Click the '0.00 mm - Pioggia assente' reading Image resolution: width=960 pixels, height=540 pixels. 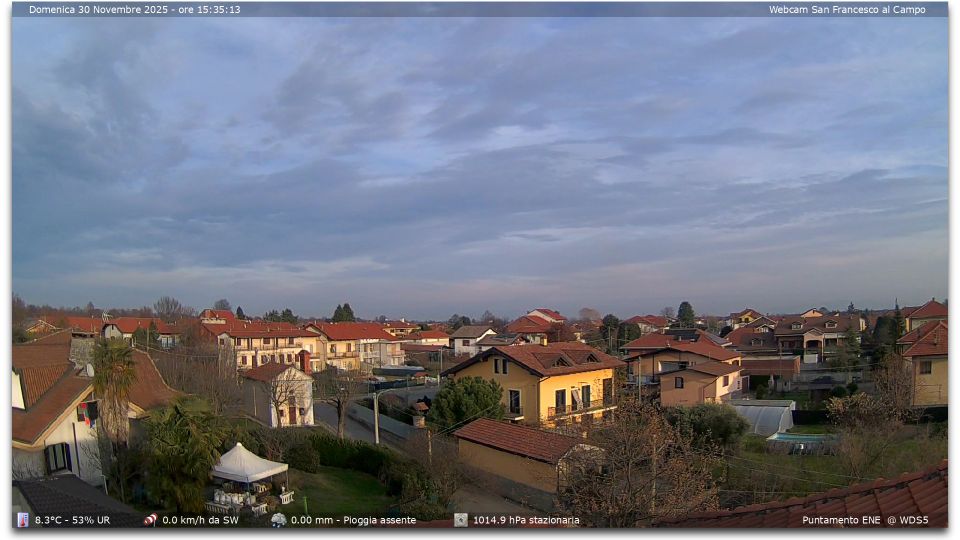click(x=353, y=520)
